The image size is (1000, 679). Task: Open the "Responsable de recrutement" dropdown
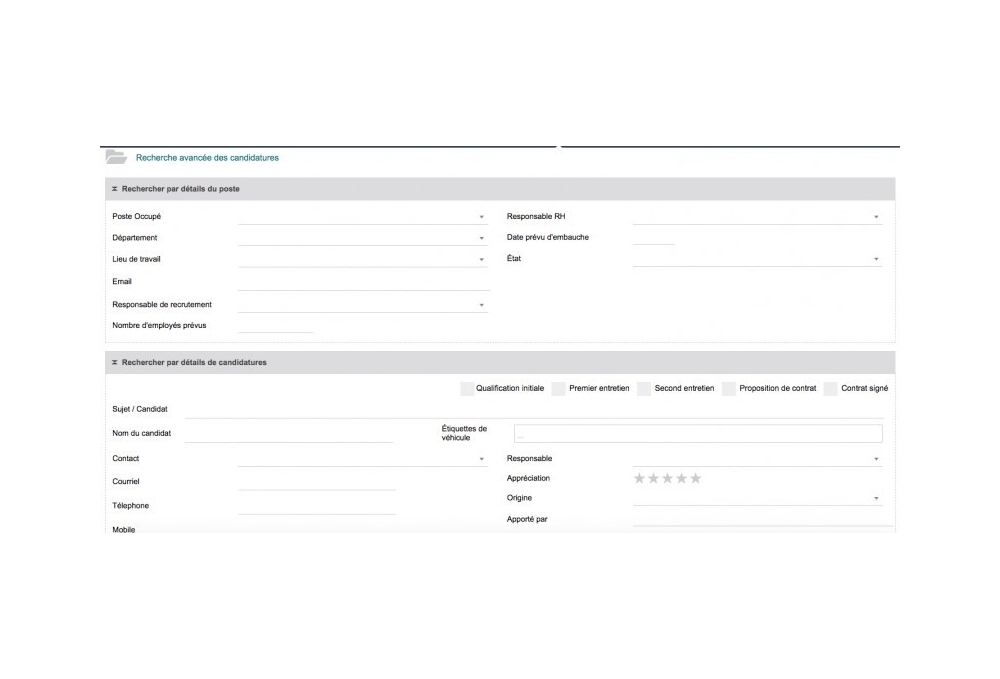(x=481, y=304)
